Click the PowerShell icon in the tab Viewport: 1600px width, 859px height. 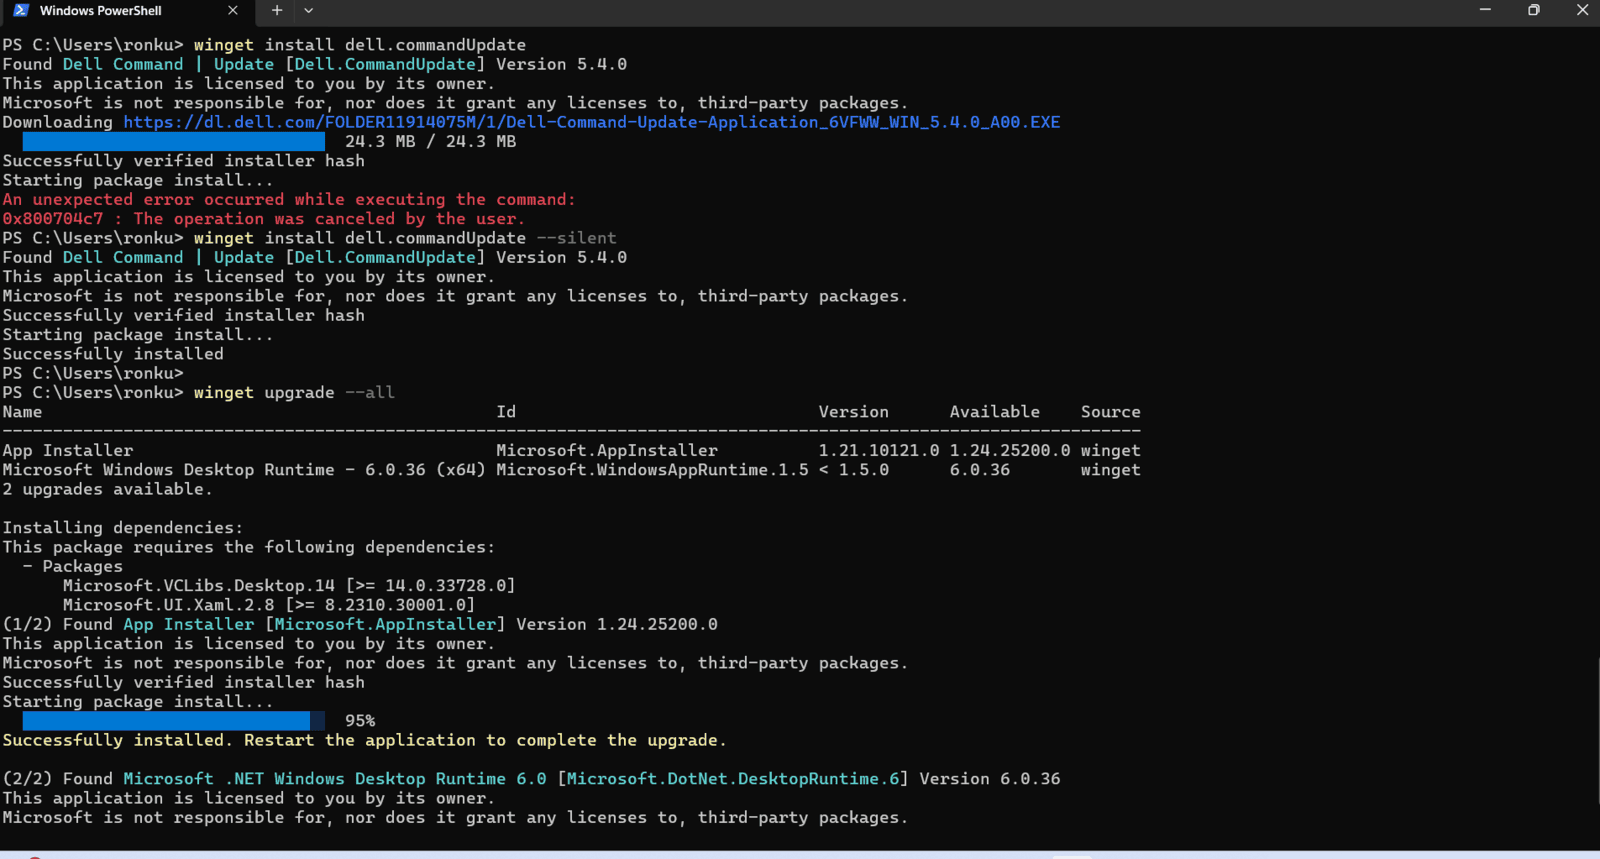(21, 10)
